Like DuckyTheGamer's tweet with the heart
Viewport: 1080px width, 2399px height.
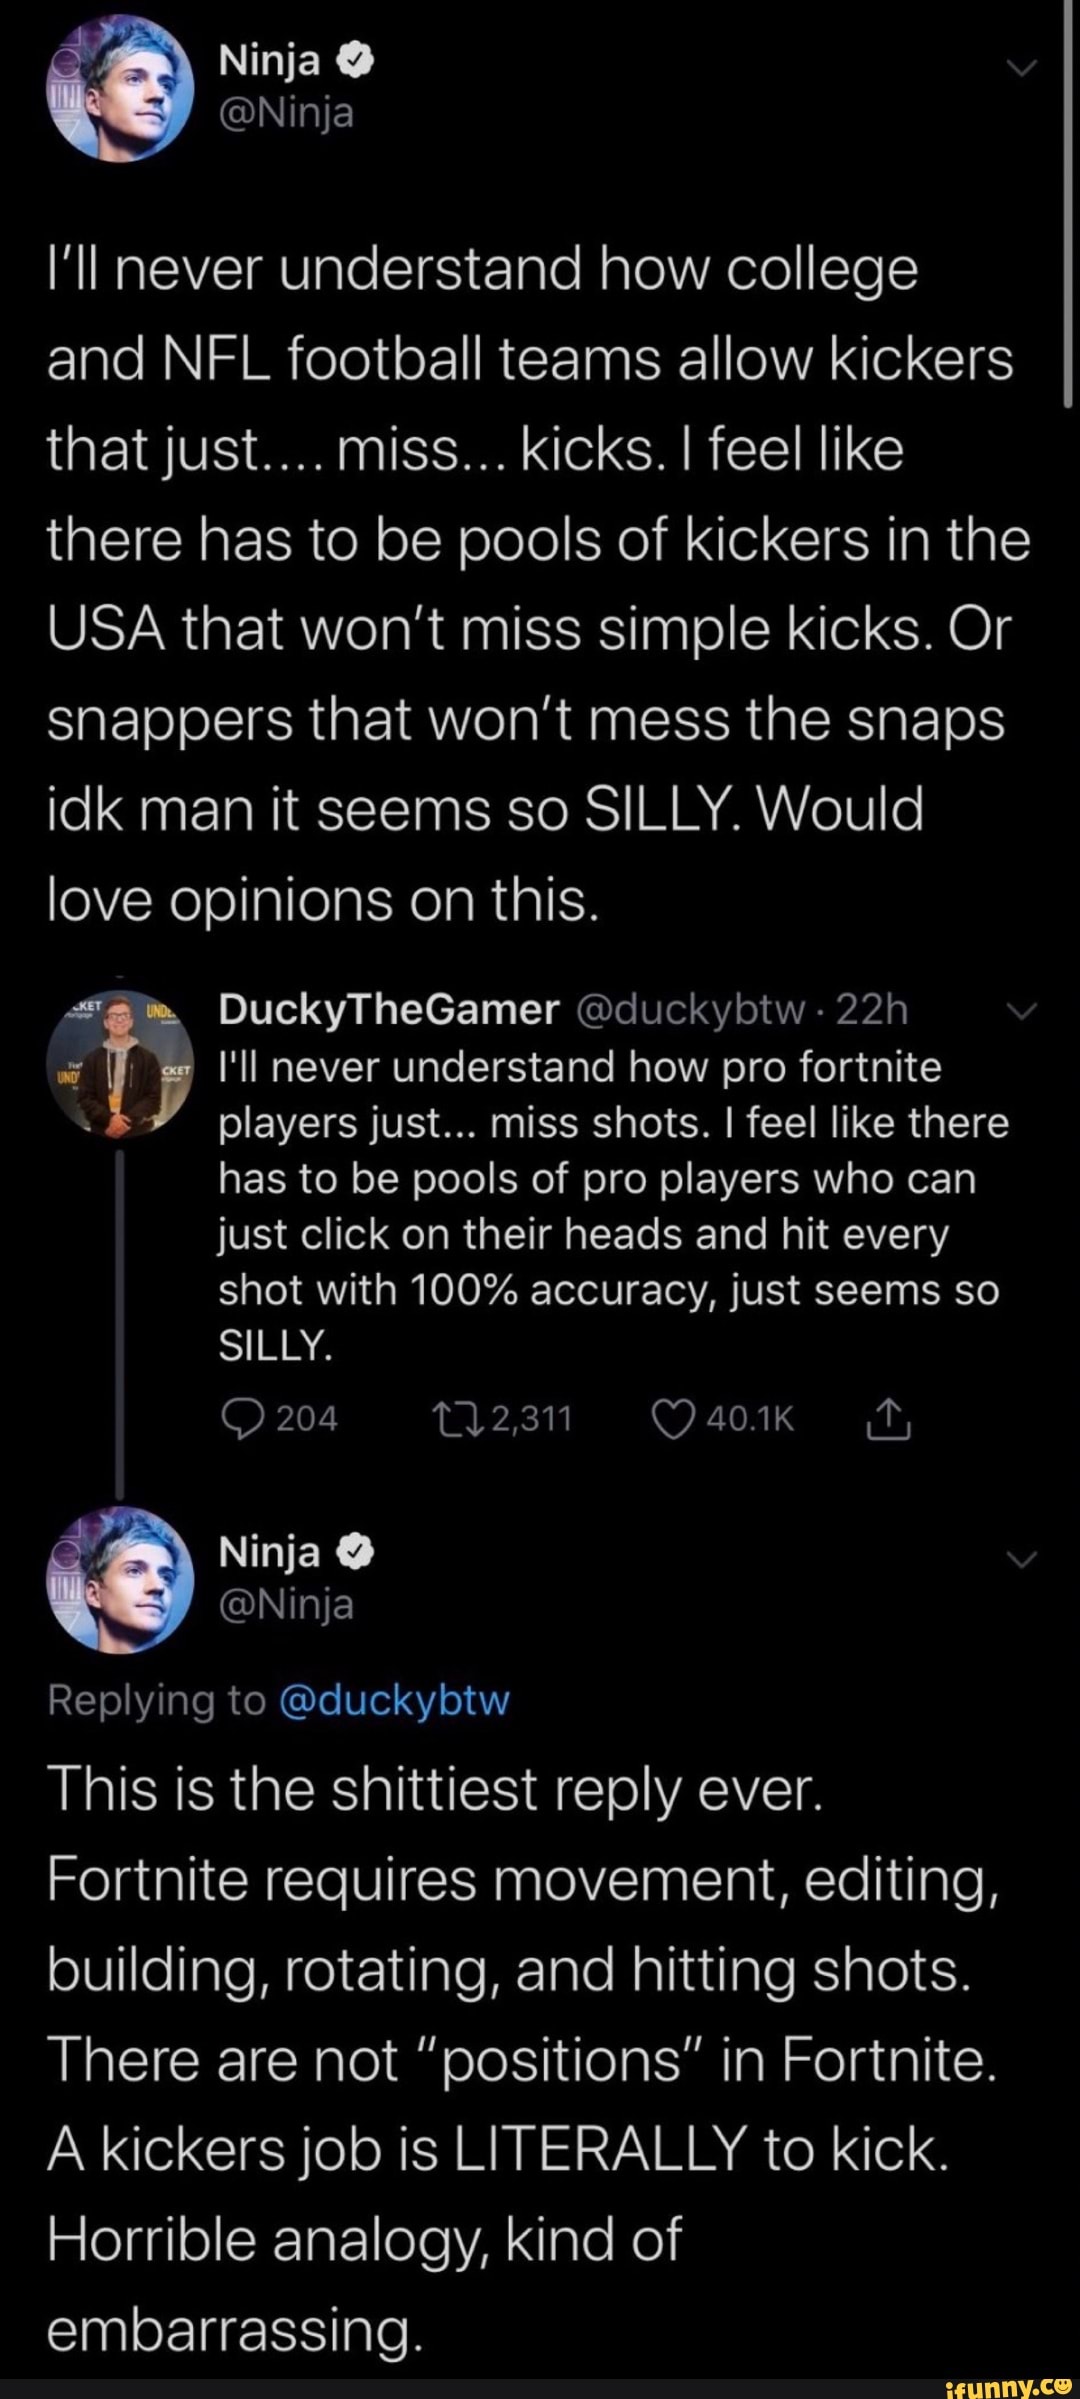672,1419
